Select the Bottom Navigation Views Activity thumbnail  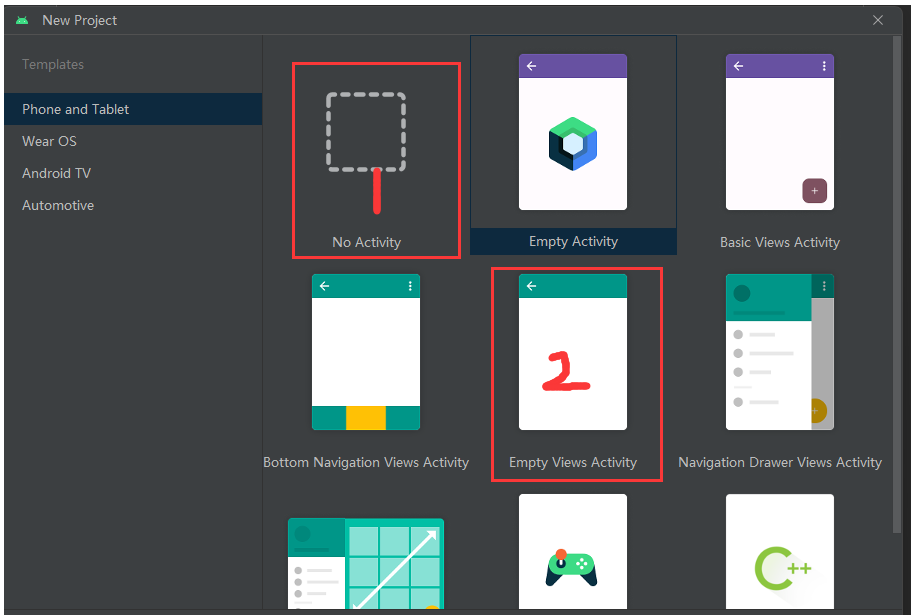click(x=366, y=352)
